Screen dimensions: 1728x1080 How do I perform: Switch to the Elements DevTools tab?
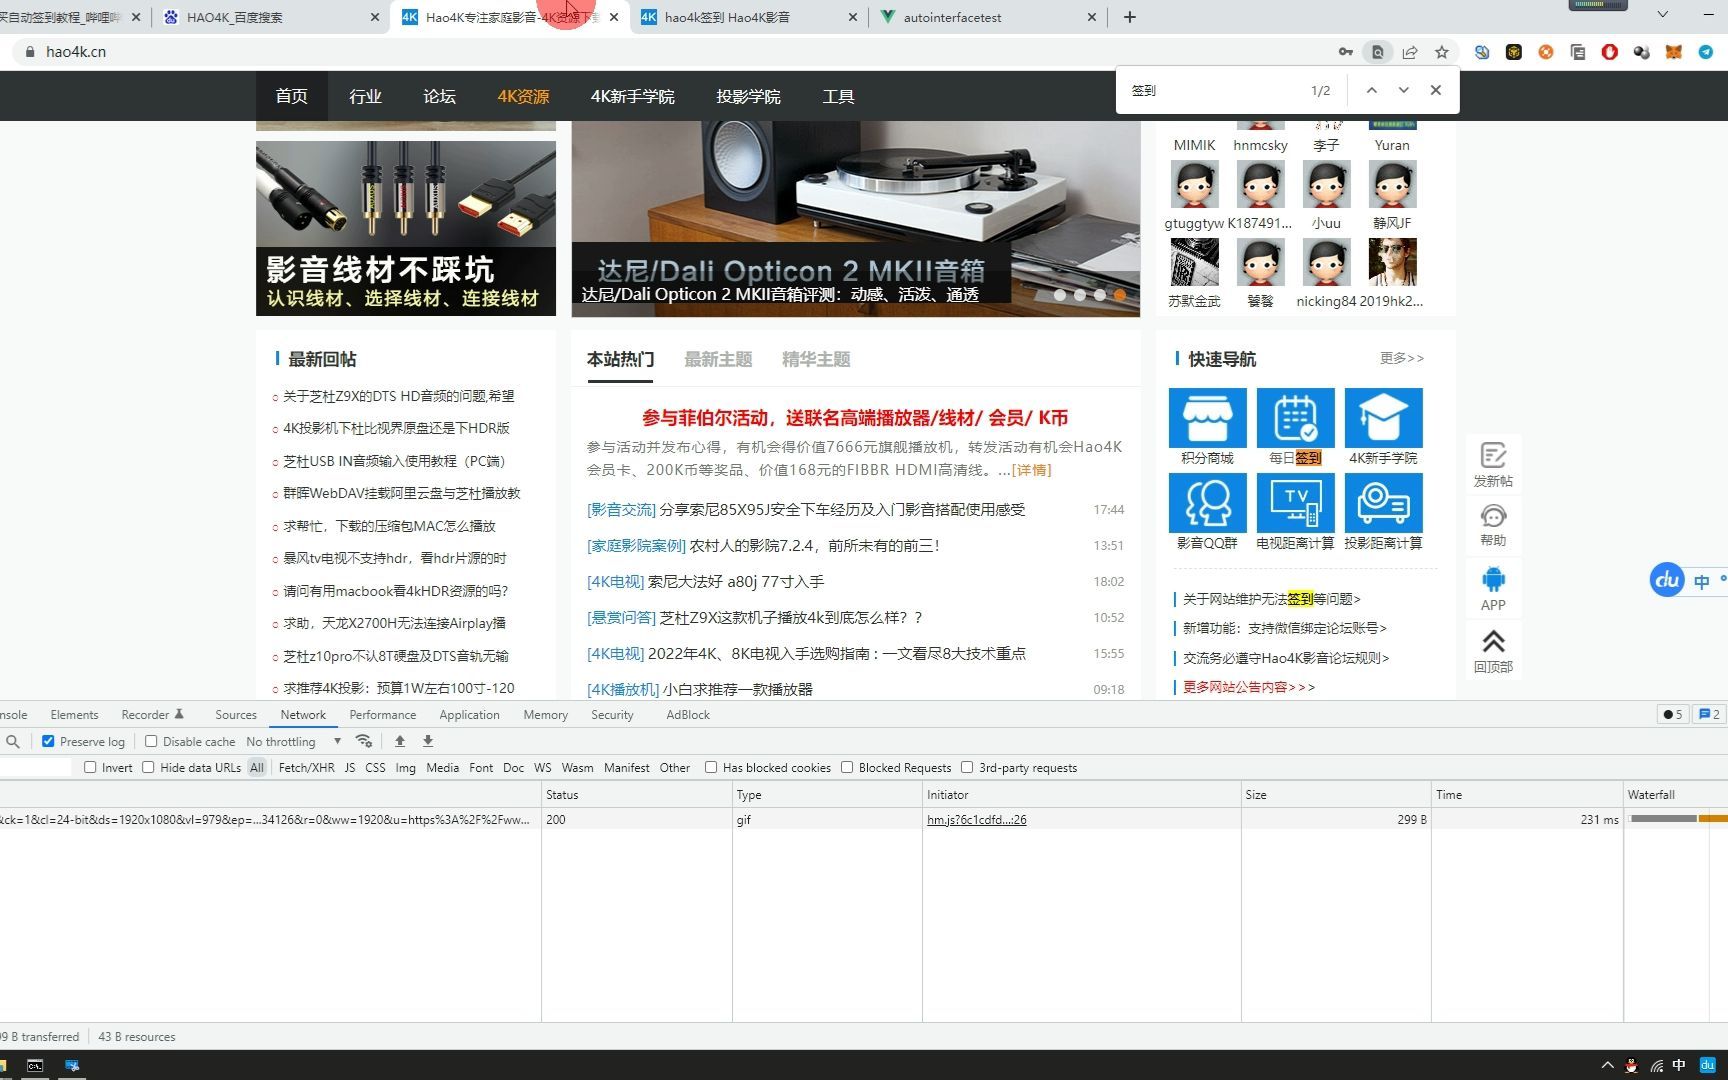coord(74,714)
